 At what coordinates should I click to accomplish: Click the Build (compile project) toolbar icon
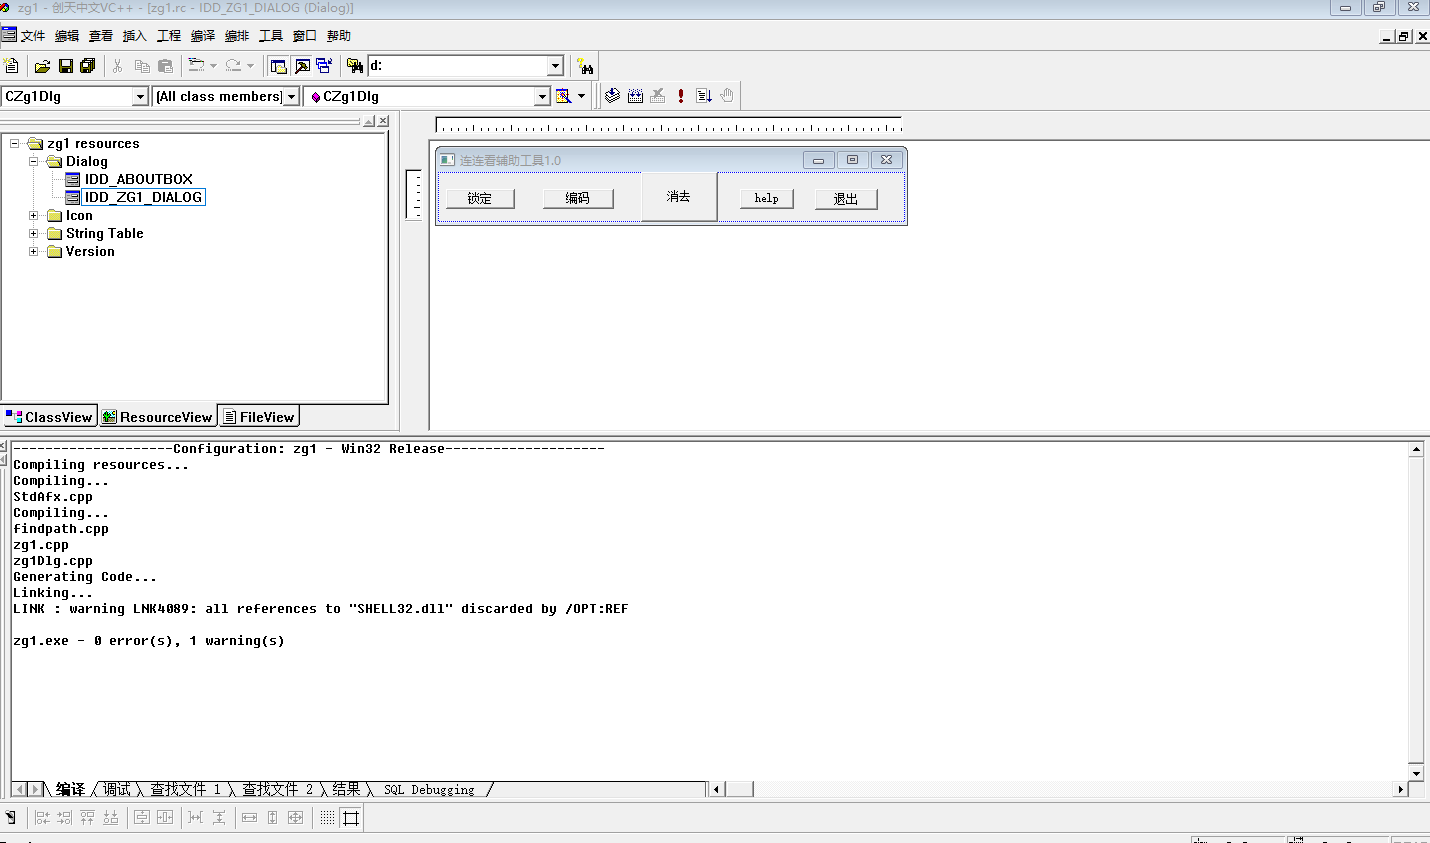pyautogui.click(x=635, y=96)
